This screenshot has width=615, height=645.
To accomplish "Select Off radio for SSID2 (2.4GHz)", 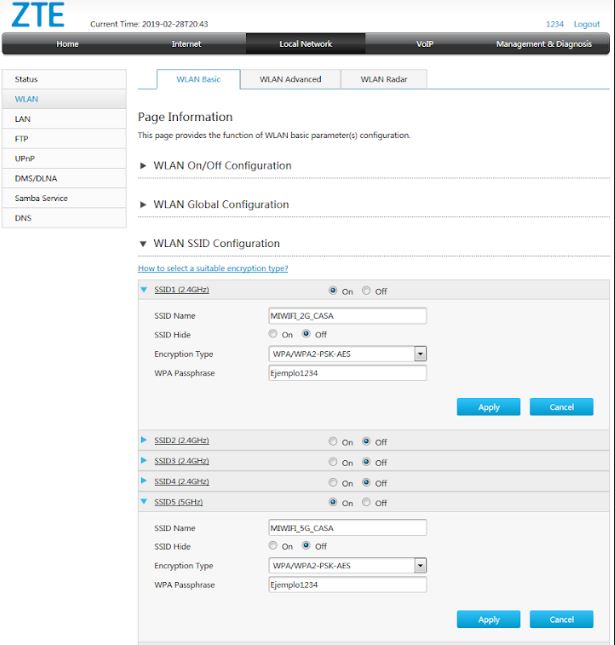I will click(x=366, y=441).
